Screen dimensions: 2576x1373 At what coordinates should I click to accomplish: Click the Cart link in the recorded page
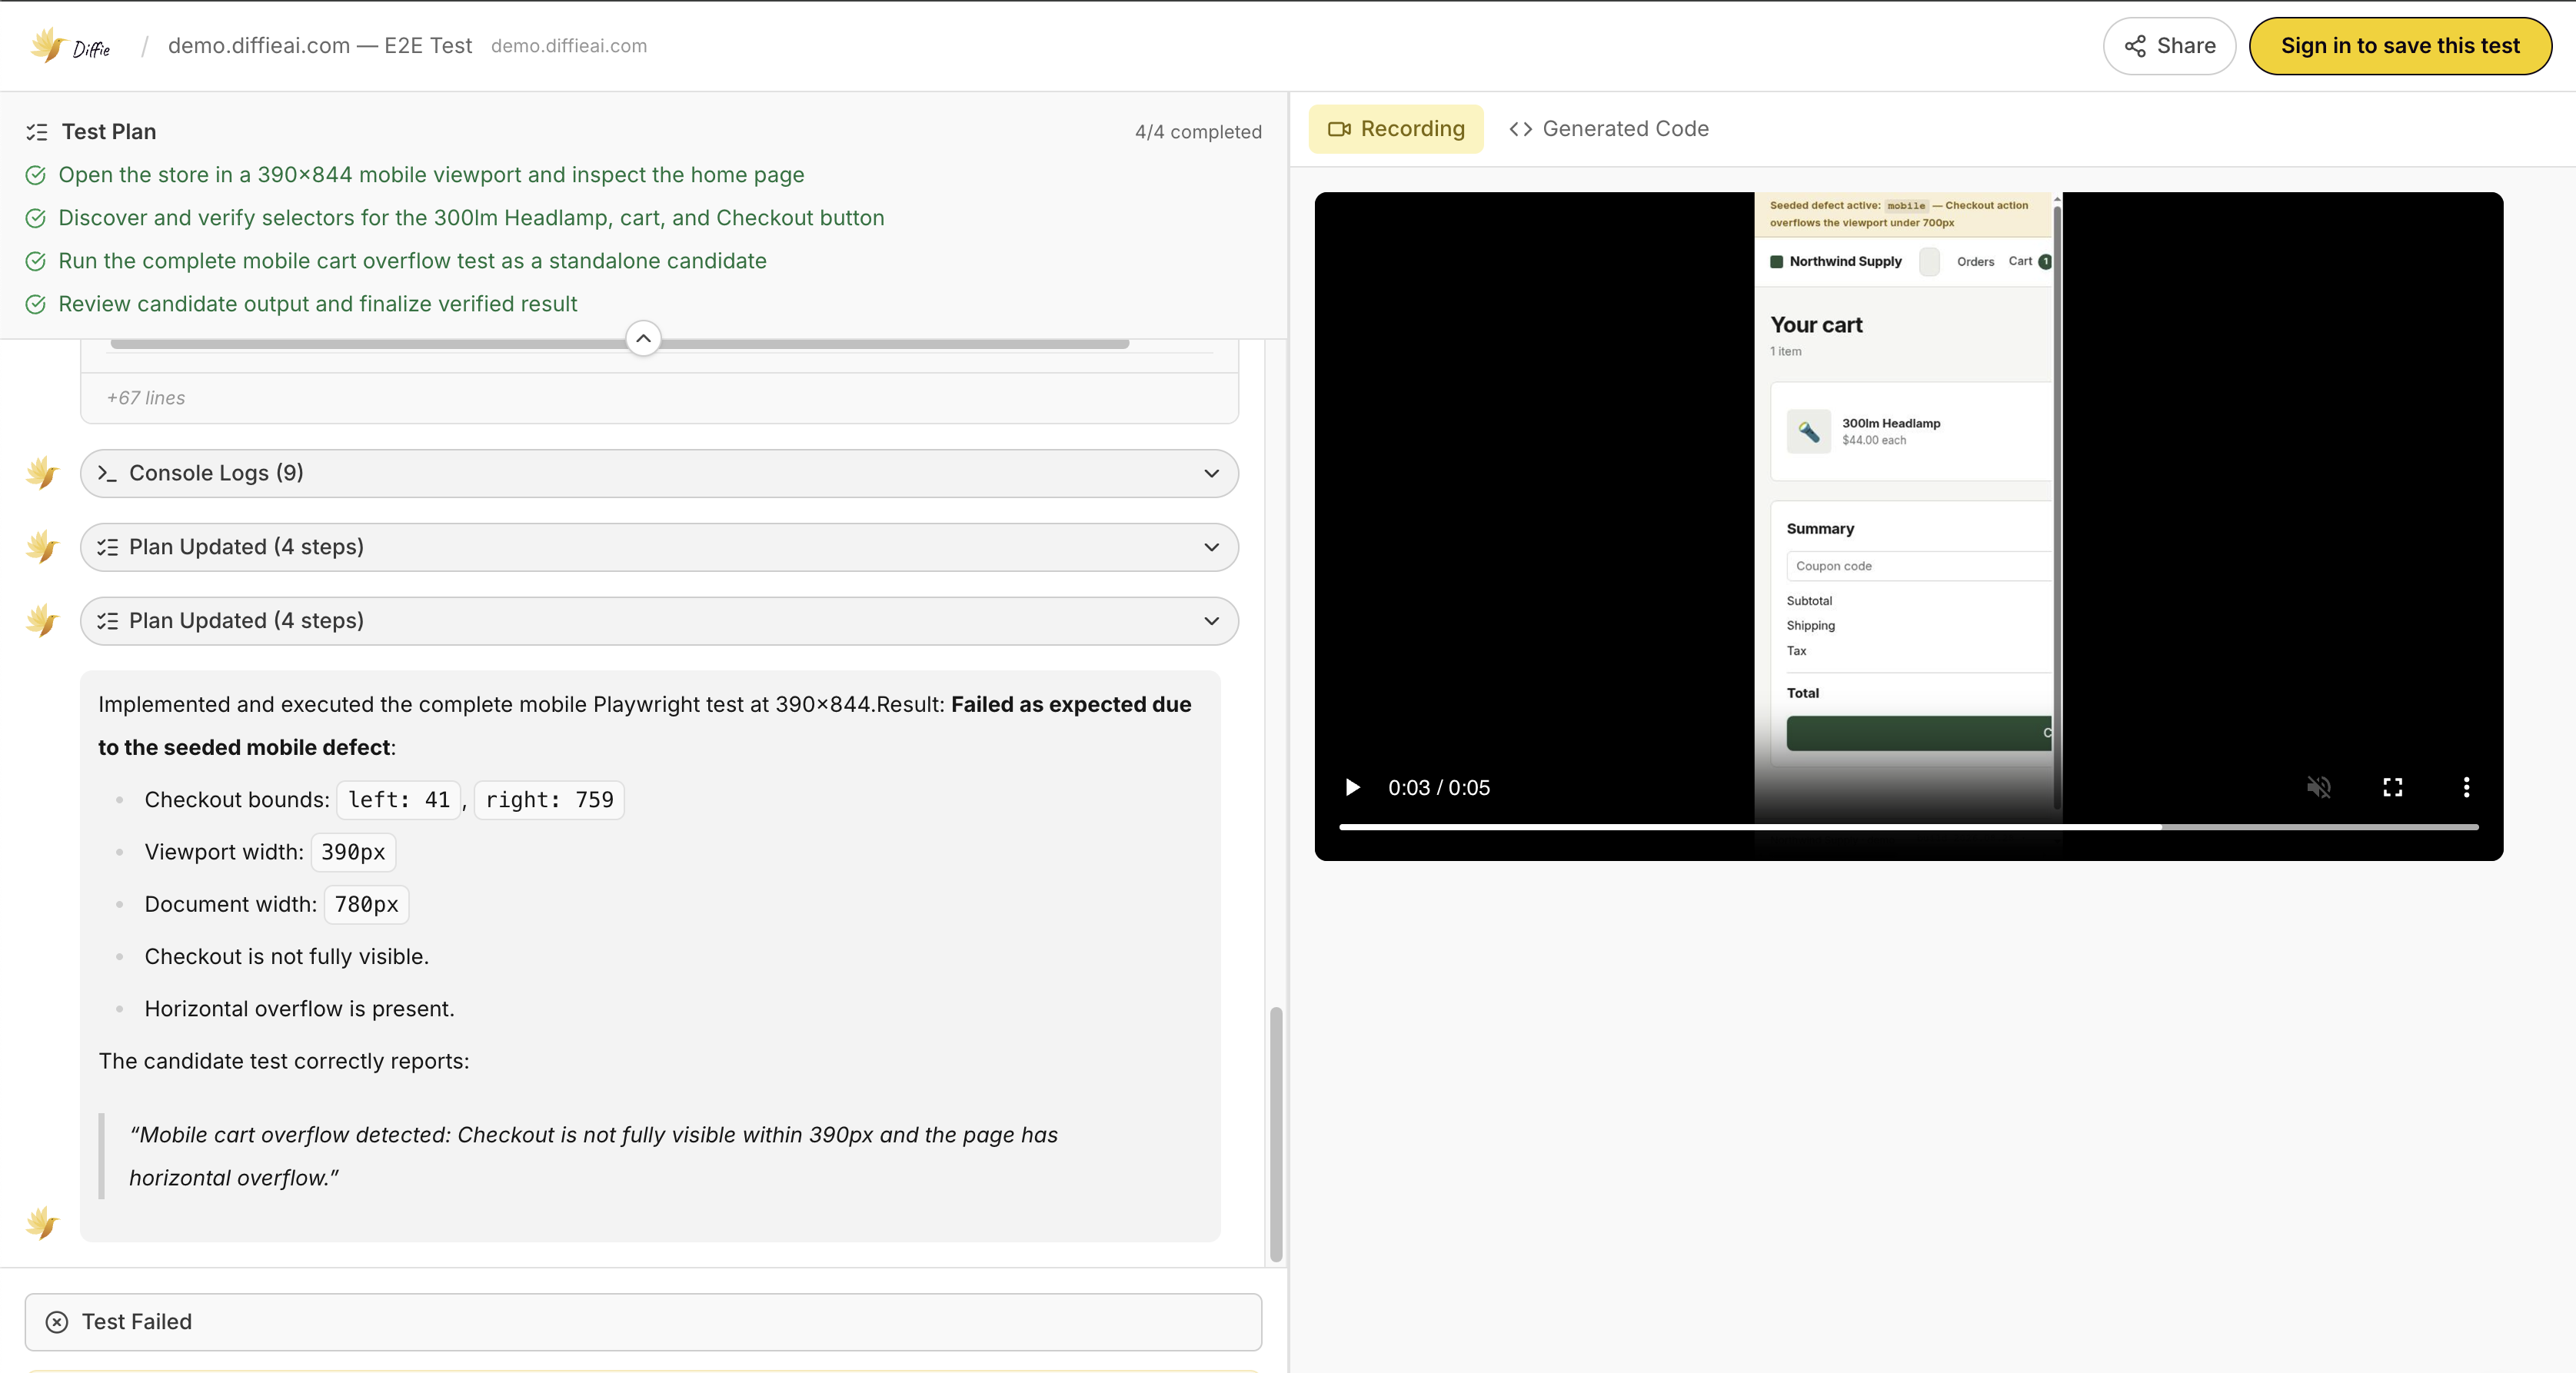point(2029,261)
